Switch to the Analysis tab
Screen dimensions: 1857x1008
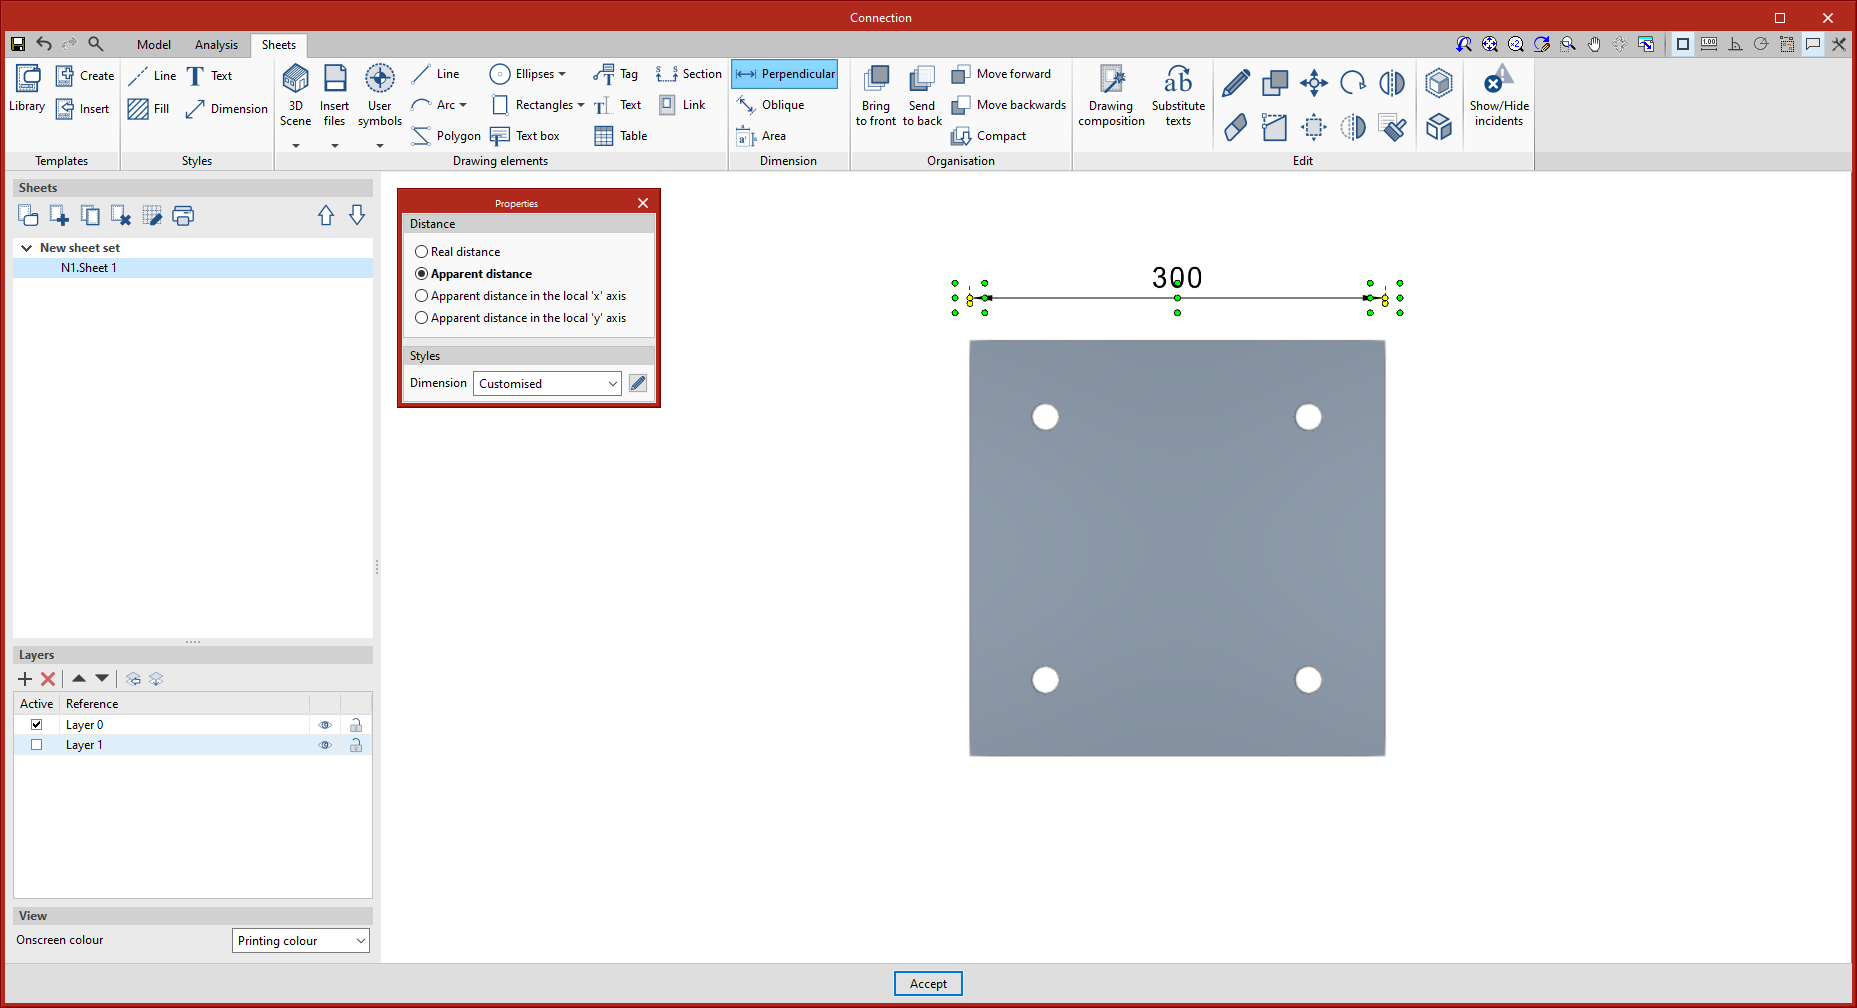216,45
